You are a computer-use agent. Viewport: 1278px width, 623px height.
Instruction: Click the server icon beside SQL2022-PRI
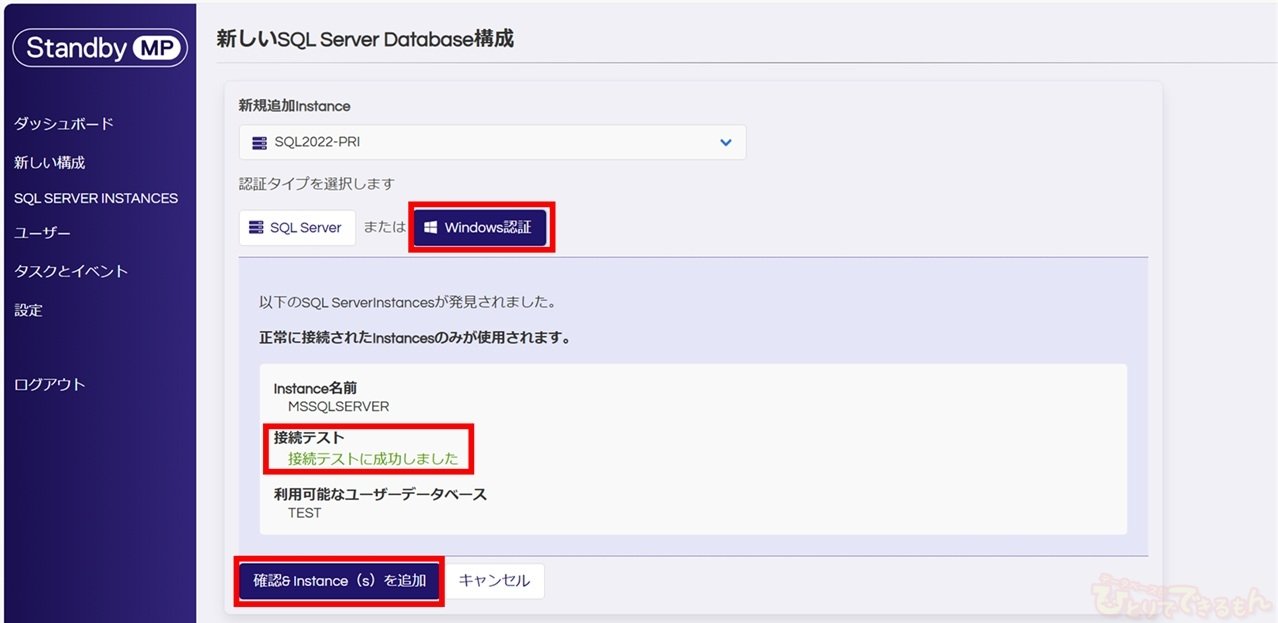point(259,142)
